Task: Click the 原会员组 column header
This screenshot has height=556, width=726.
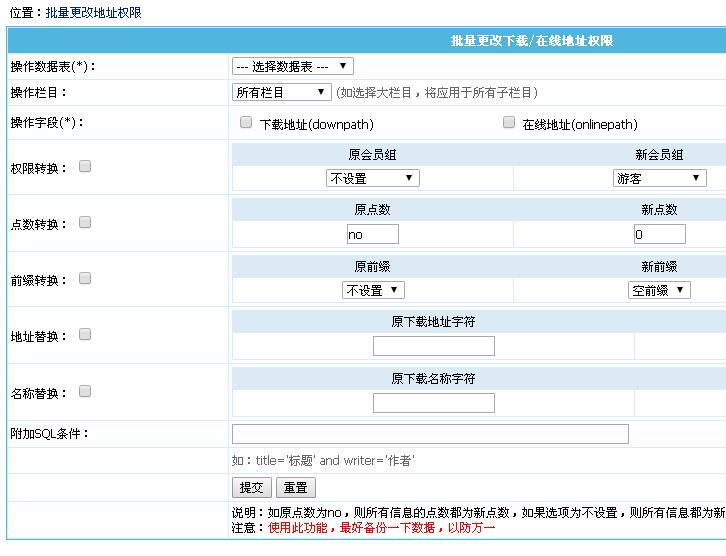Action: (373, 155)
